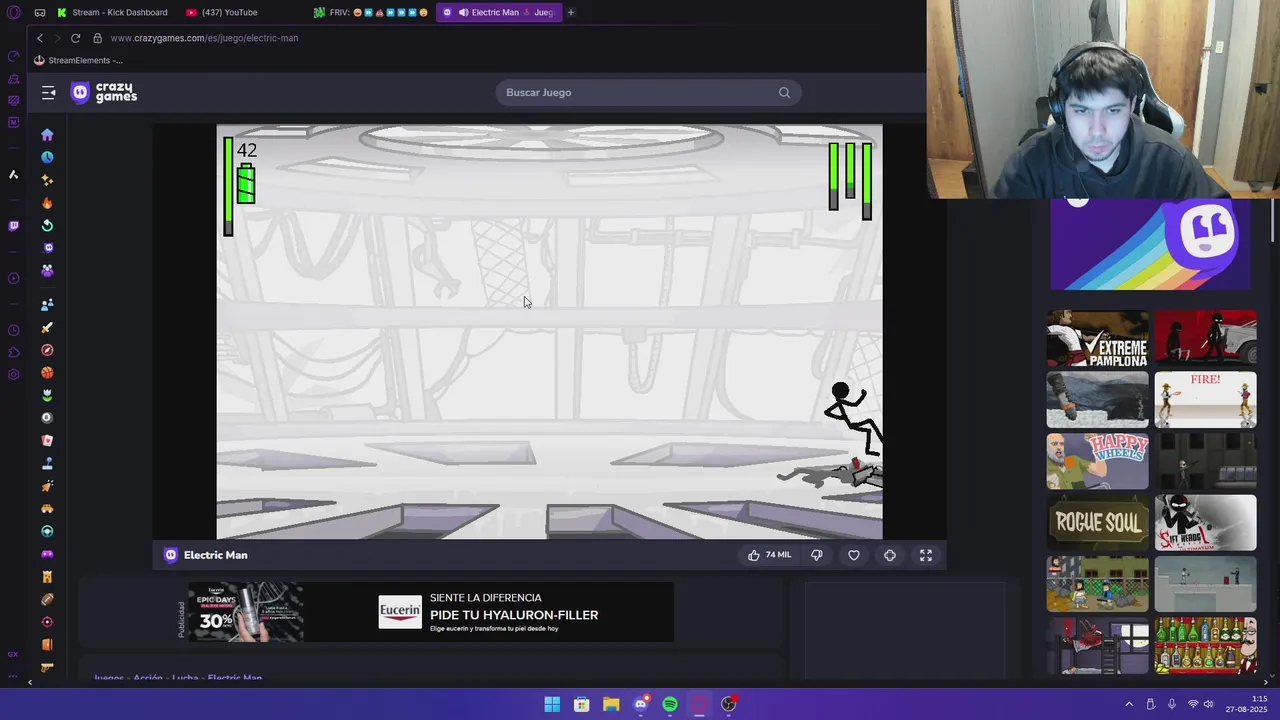
Task: Open updated games refresh icon
Action: click(x=47, y=225)
